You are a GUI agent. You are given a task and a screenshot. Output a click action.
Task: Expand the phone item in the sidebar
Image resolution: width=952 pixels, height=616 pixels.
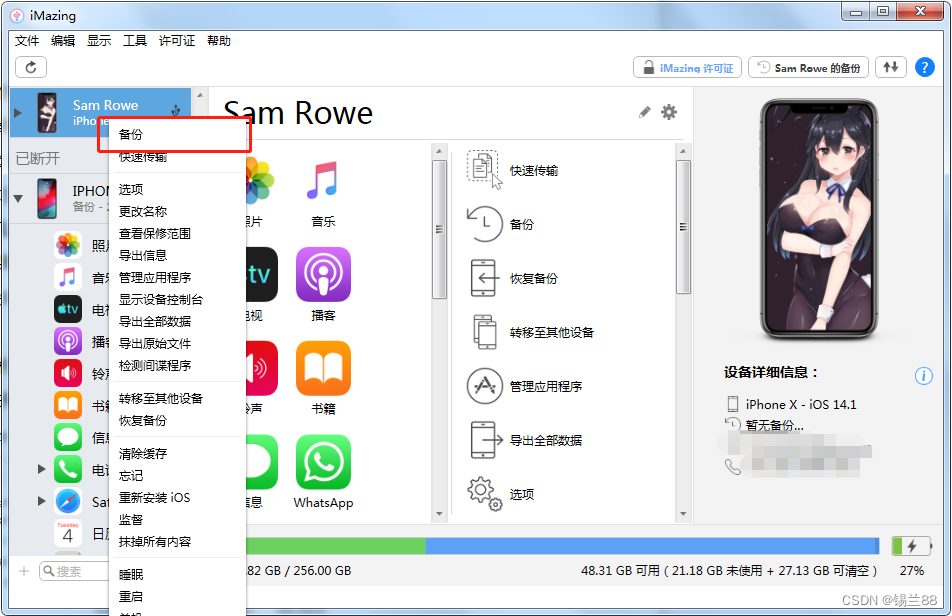pyautogui.click(x=41, y=469)
